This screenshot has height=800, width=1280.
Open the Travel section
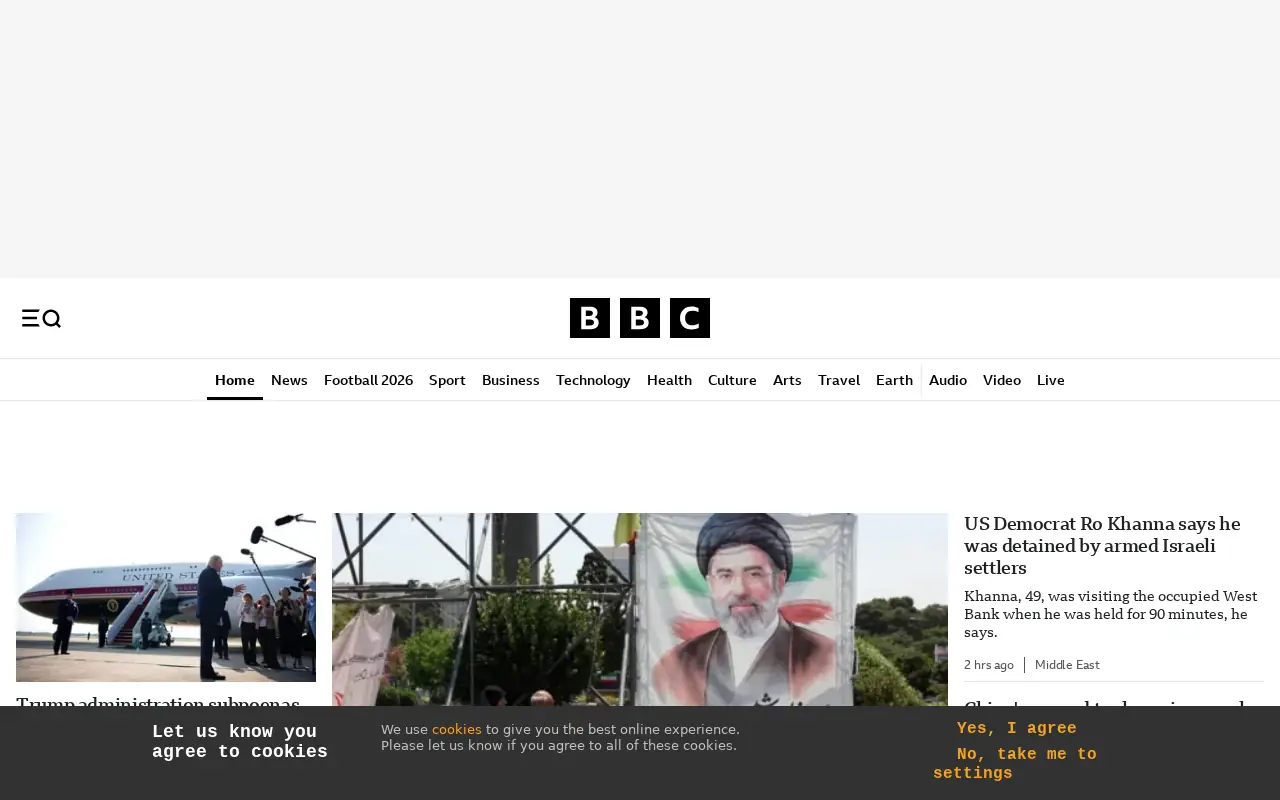pos(839,380)
